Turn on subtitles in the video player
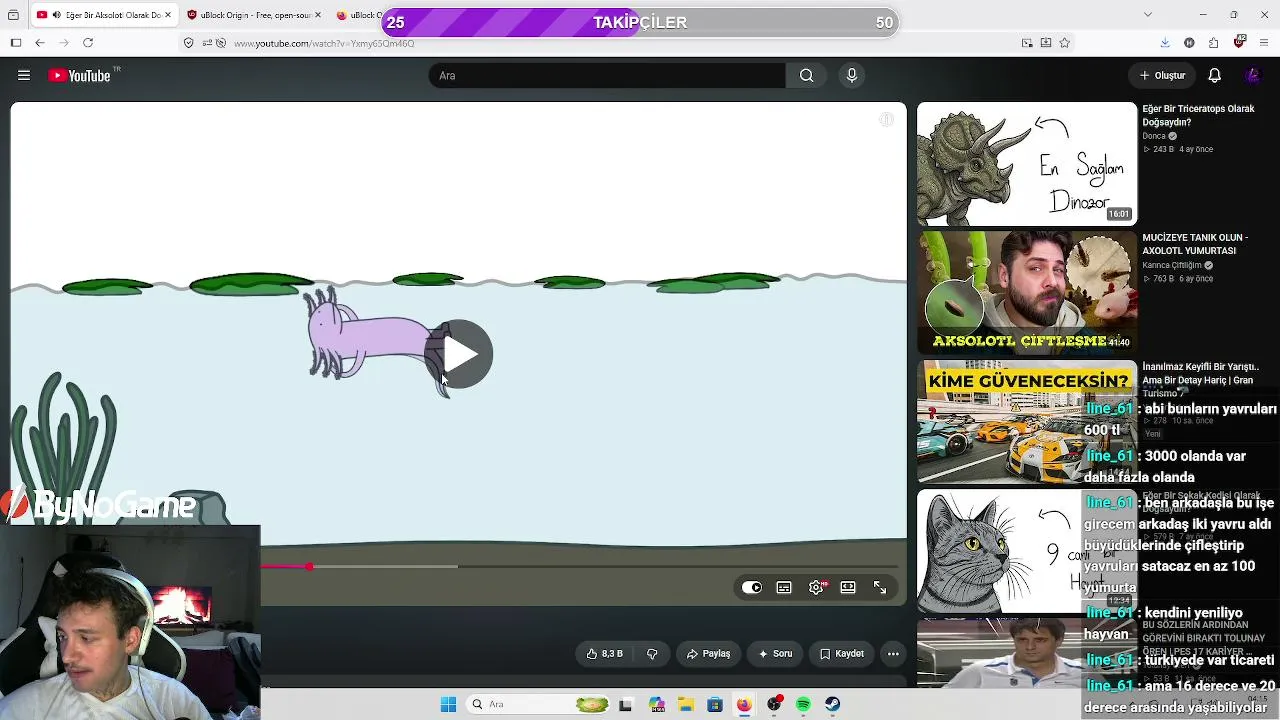Screen dimensions: 1280x720 coord(784,587)
